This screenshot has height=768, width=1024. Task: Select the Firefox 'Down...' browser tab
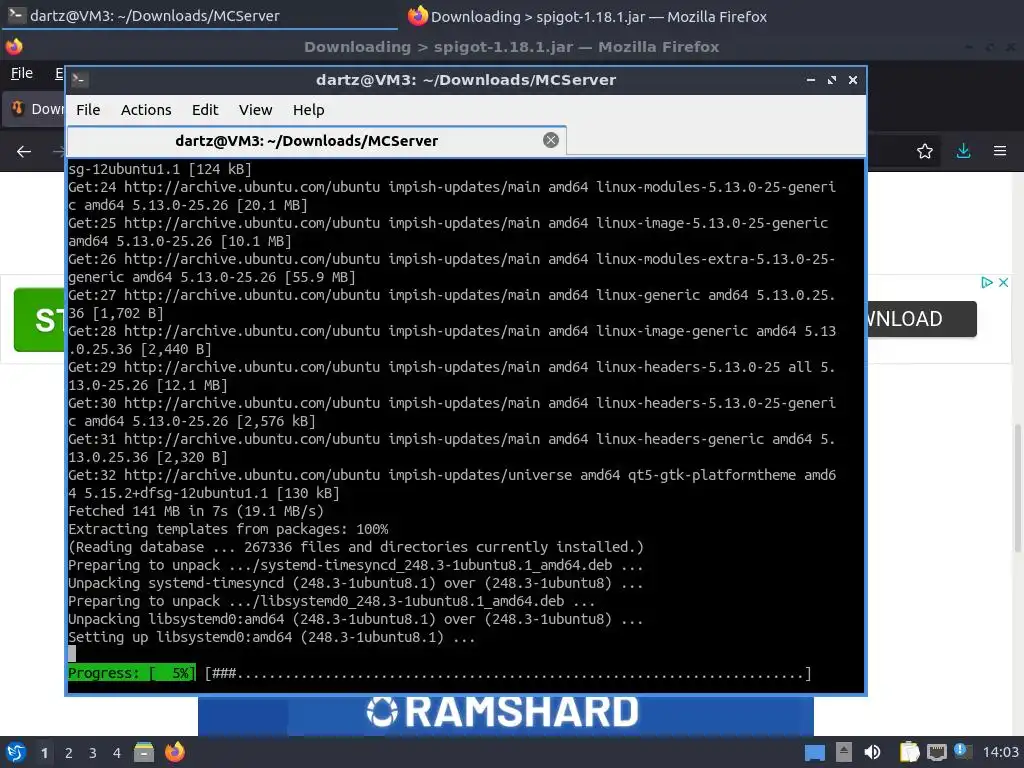coord(34,108)
